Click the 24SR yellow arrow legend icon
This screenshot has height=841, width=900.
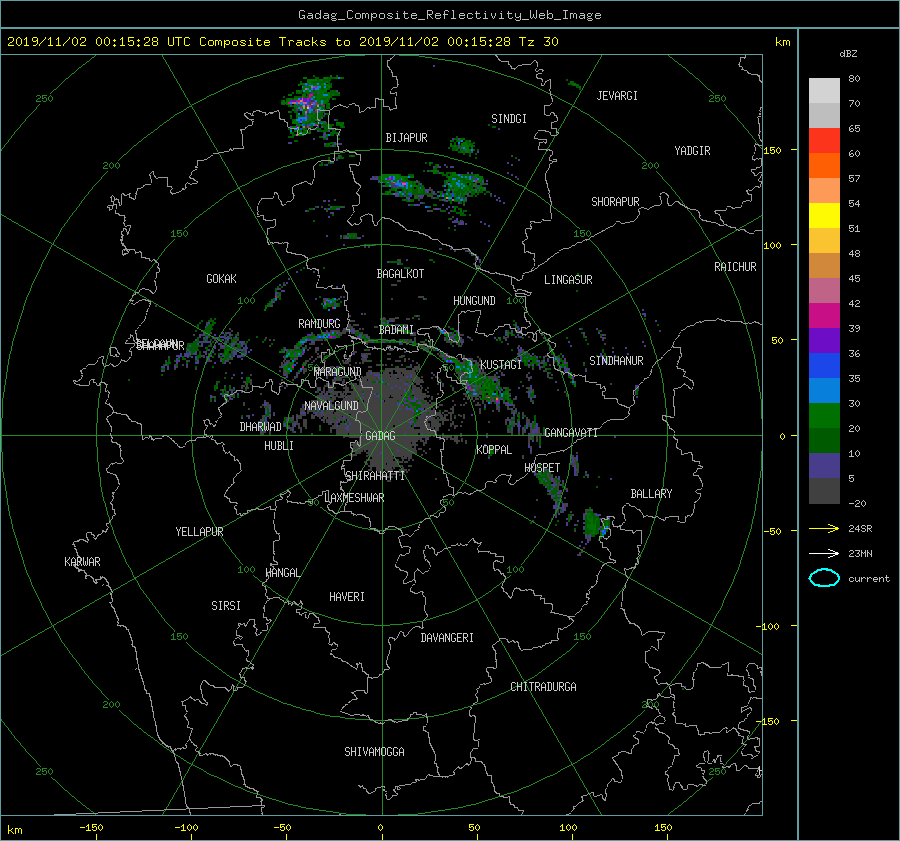(824, 528)
